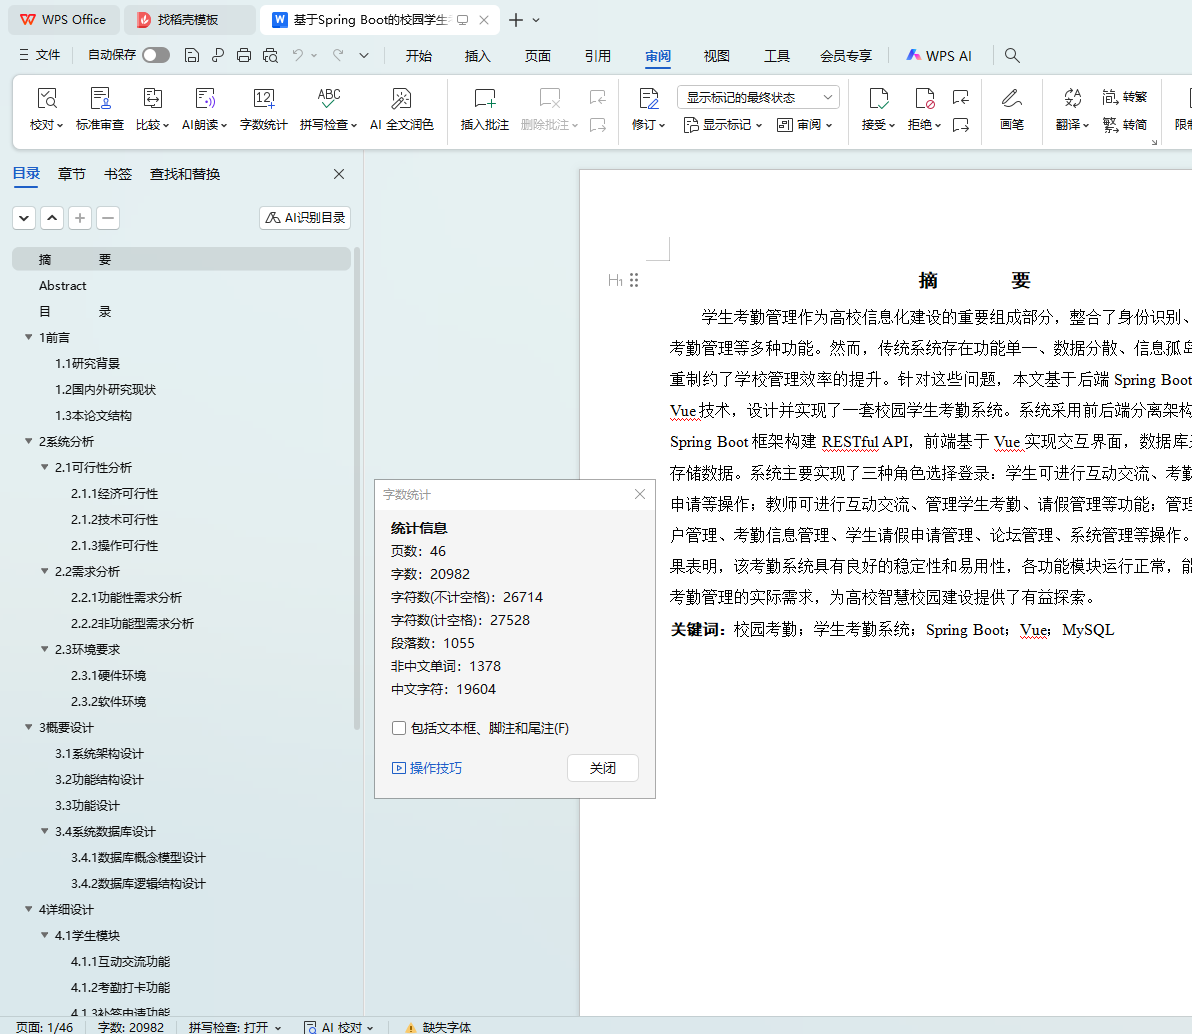The width and height of the screenshot is (1192, 1034).
Task: Switch to the 插入 ribbon tab
Action: point(478,56)
